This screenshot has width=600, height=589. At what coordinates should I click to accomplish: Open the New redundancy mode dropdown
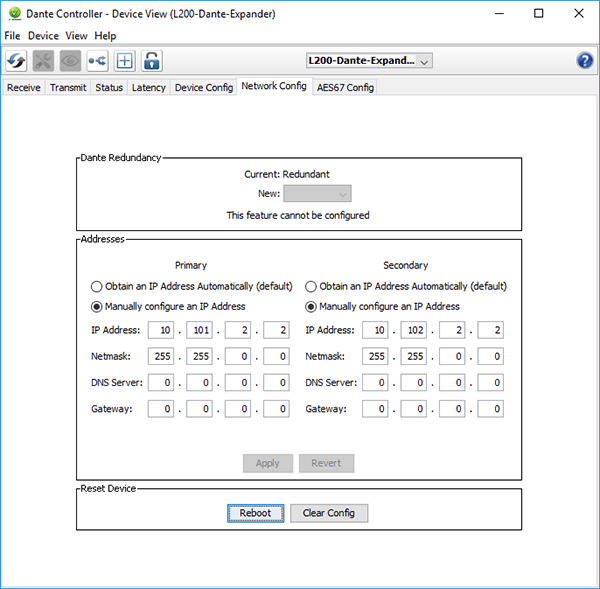[317, 194]
